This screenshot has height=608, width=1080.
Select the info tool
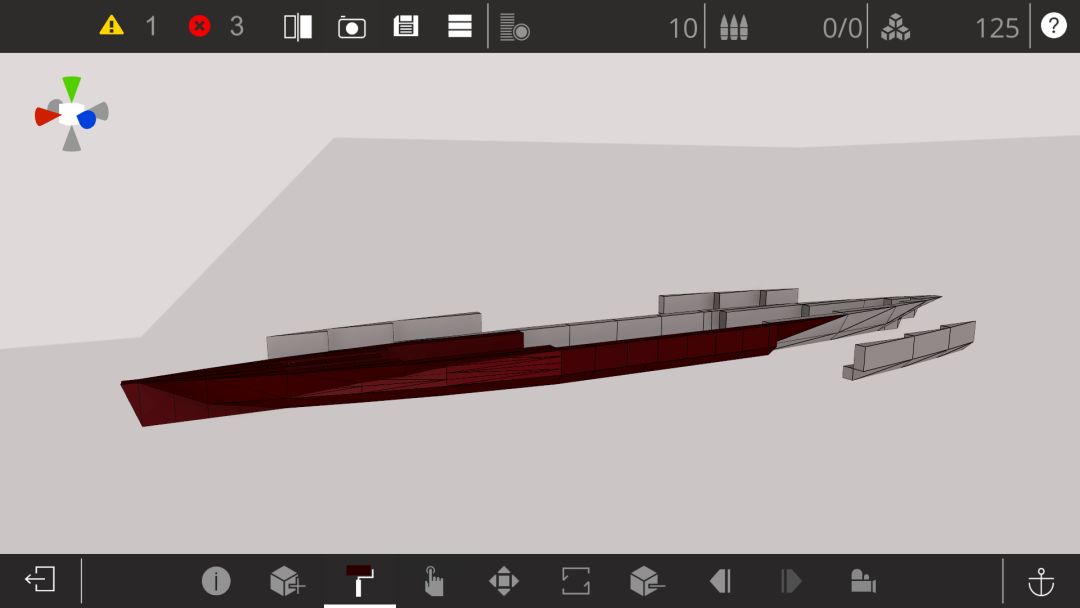pyautogui.click(x=216, y=580)
